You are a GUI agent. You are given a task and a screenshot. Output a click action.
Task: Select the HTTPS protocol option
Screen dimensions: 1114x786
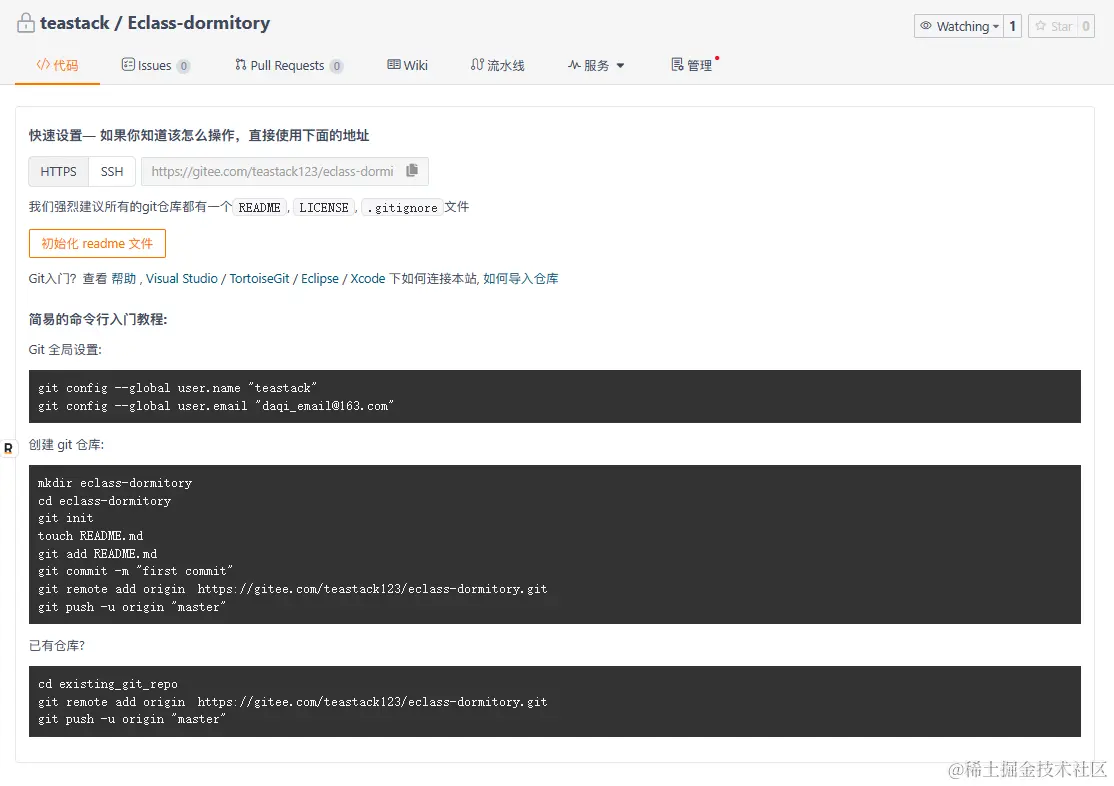click(x=58, y=171)
